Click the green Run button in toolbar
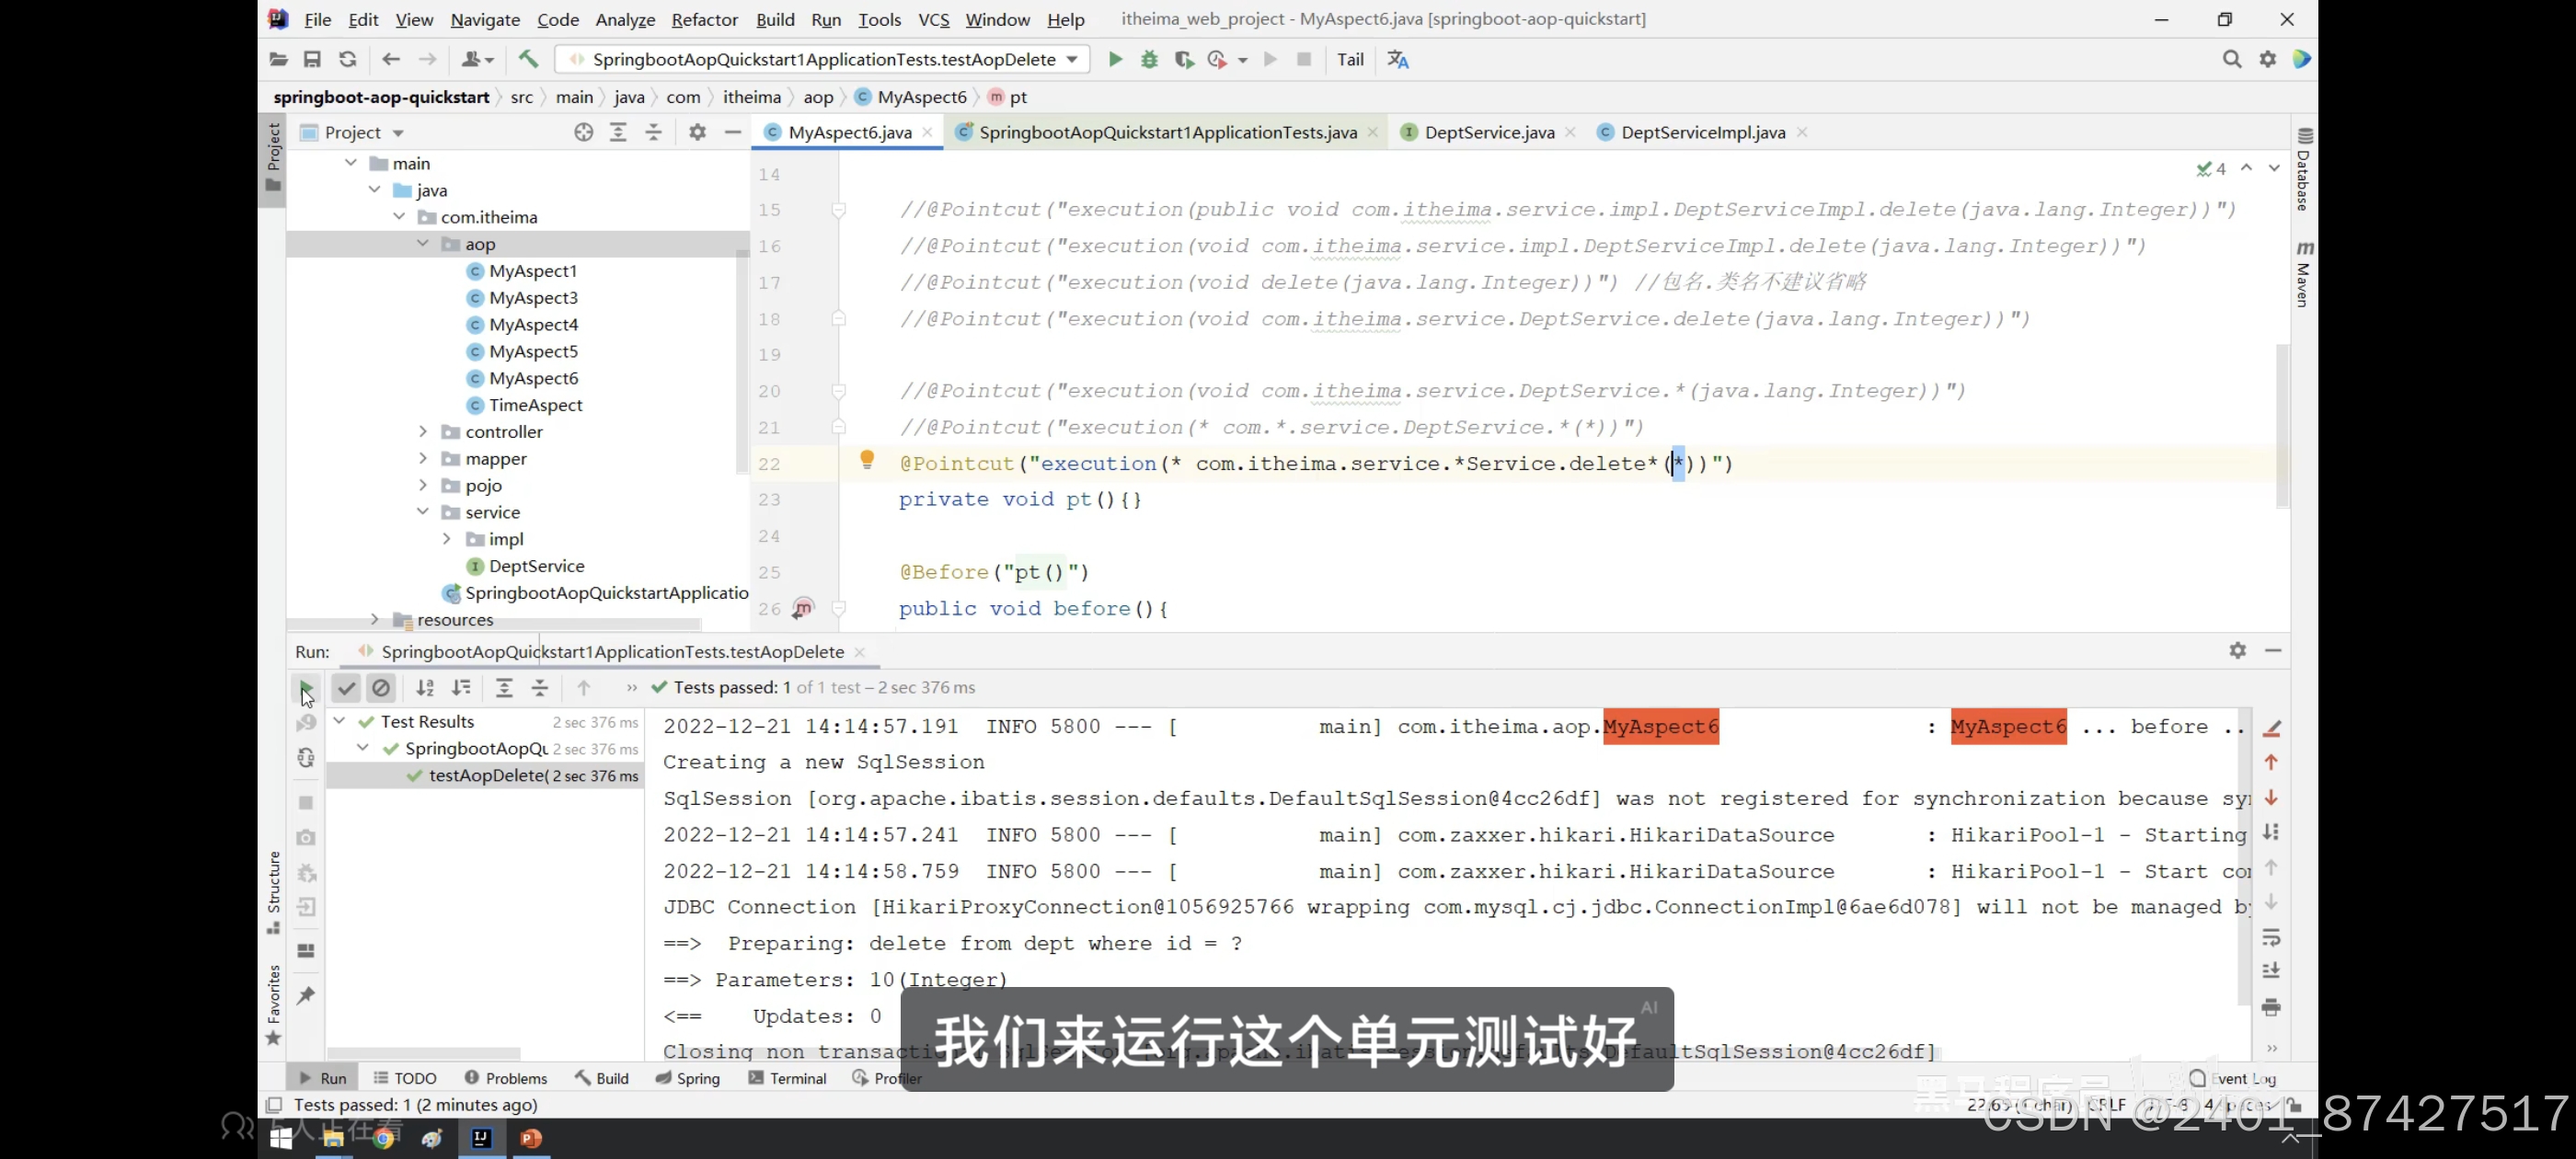Screen dimensions: 2576x1159 tap(1115, 60)
